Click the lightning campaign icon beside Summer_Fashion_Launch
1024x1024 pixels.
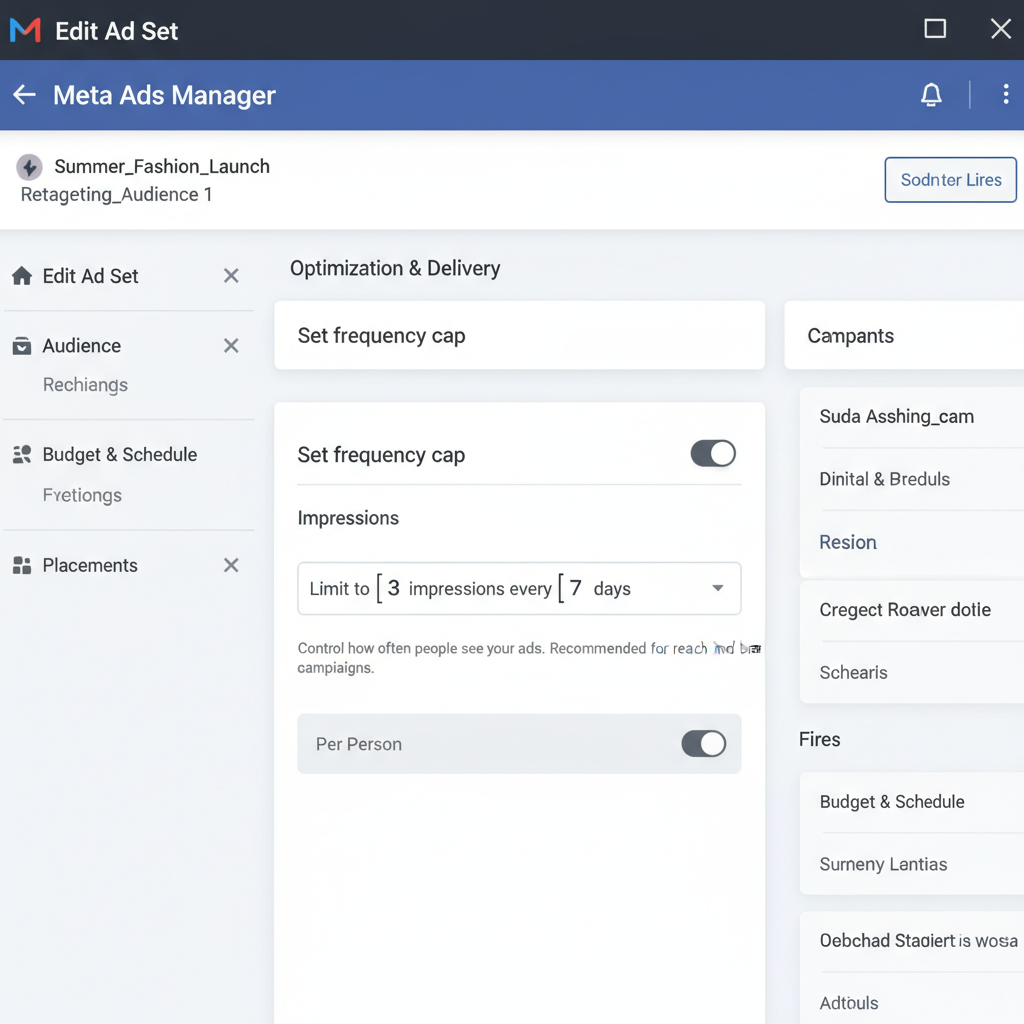[30, 167]
